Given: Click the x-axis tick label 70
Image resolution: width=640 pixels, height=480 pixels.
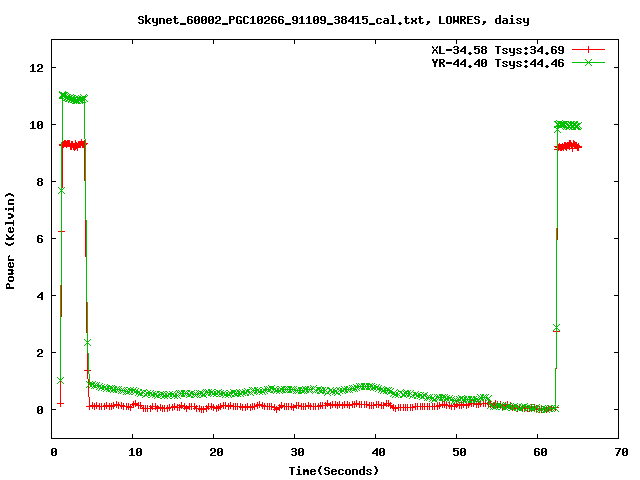Looking at the screenshot, I should tap(621, 452).
